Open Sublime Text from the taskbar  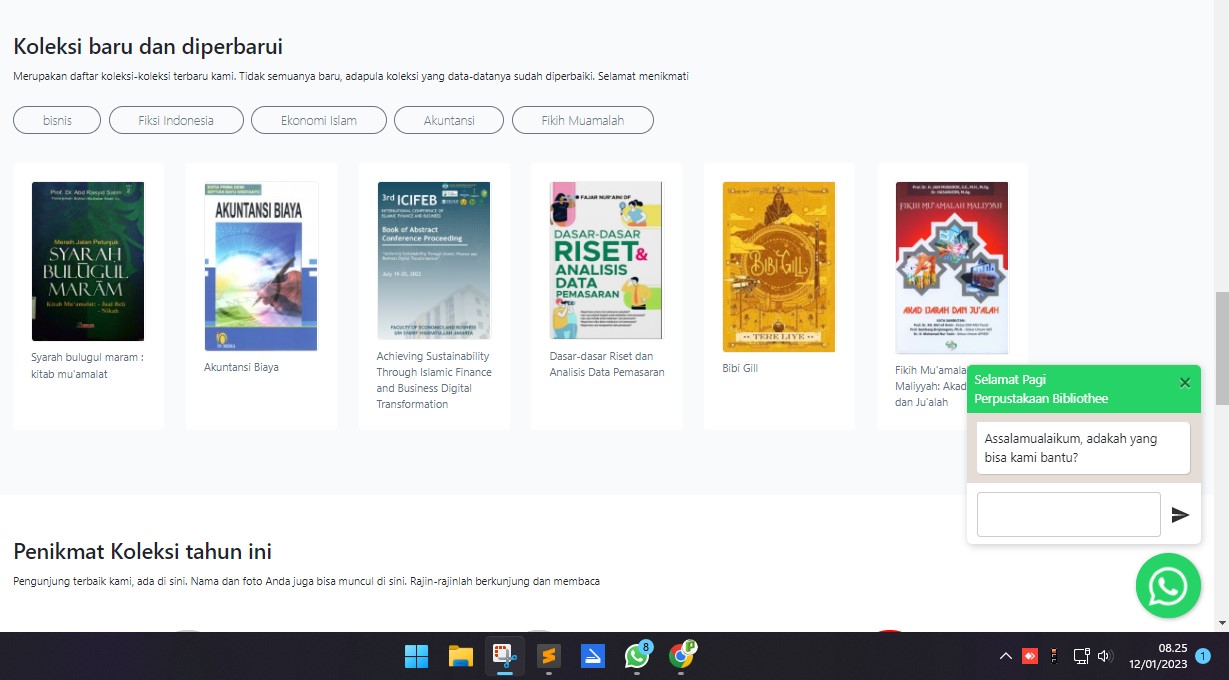point(548,656)
